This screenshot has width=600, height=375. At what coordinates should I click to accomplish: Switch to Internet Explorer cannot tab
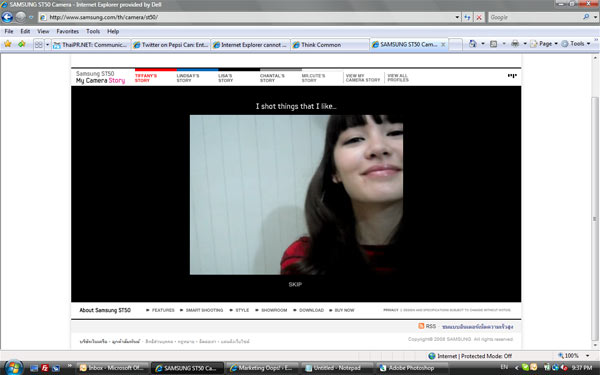(x=250, y=45)
